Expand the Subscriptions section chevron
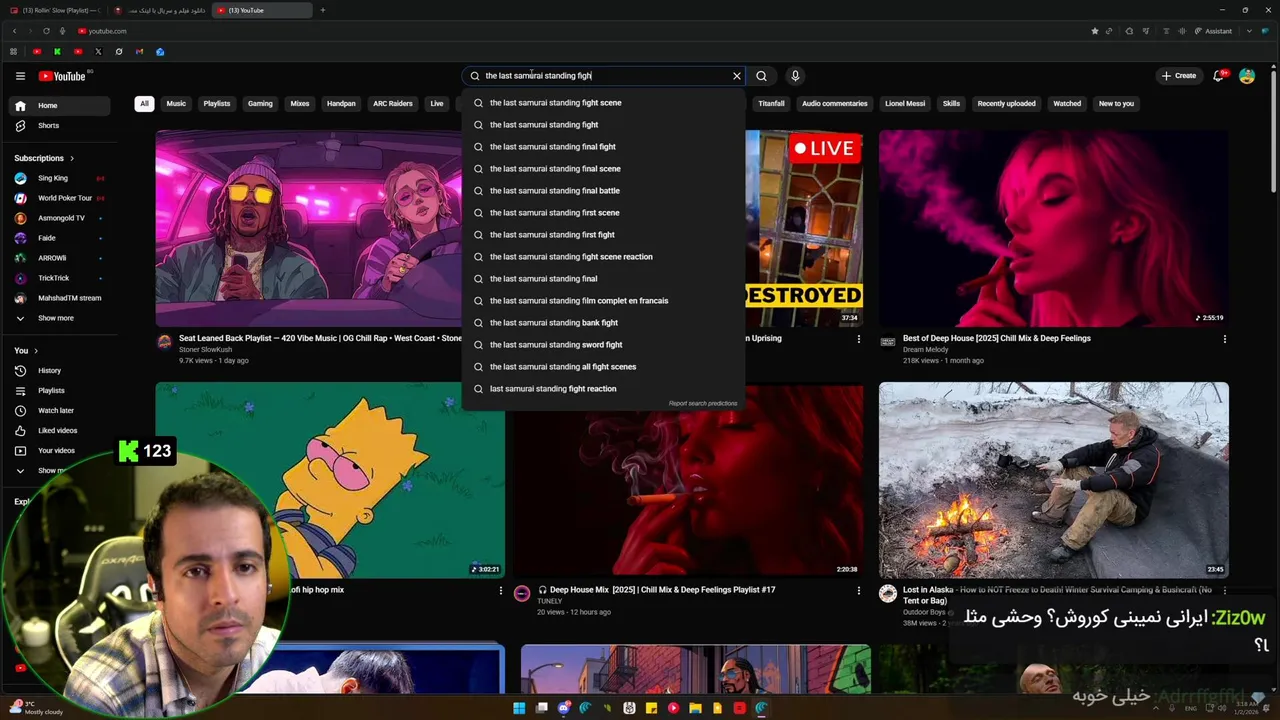1280x720 pixels. click(x=72, y=158)
